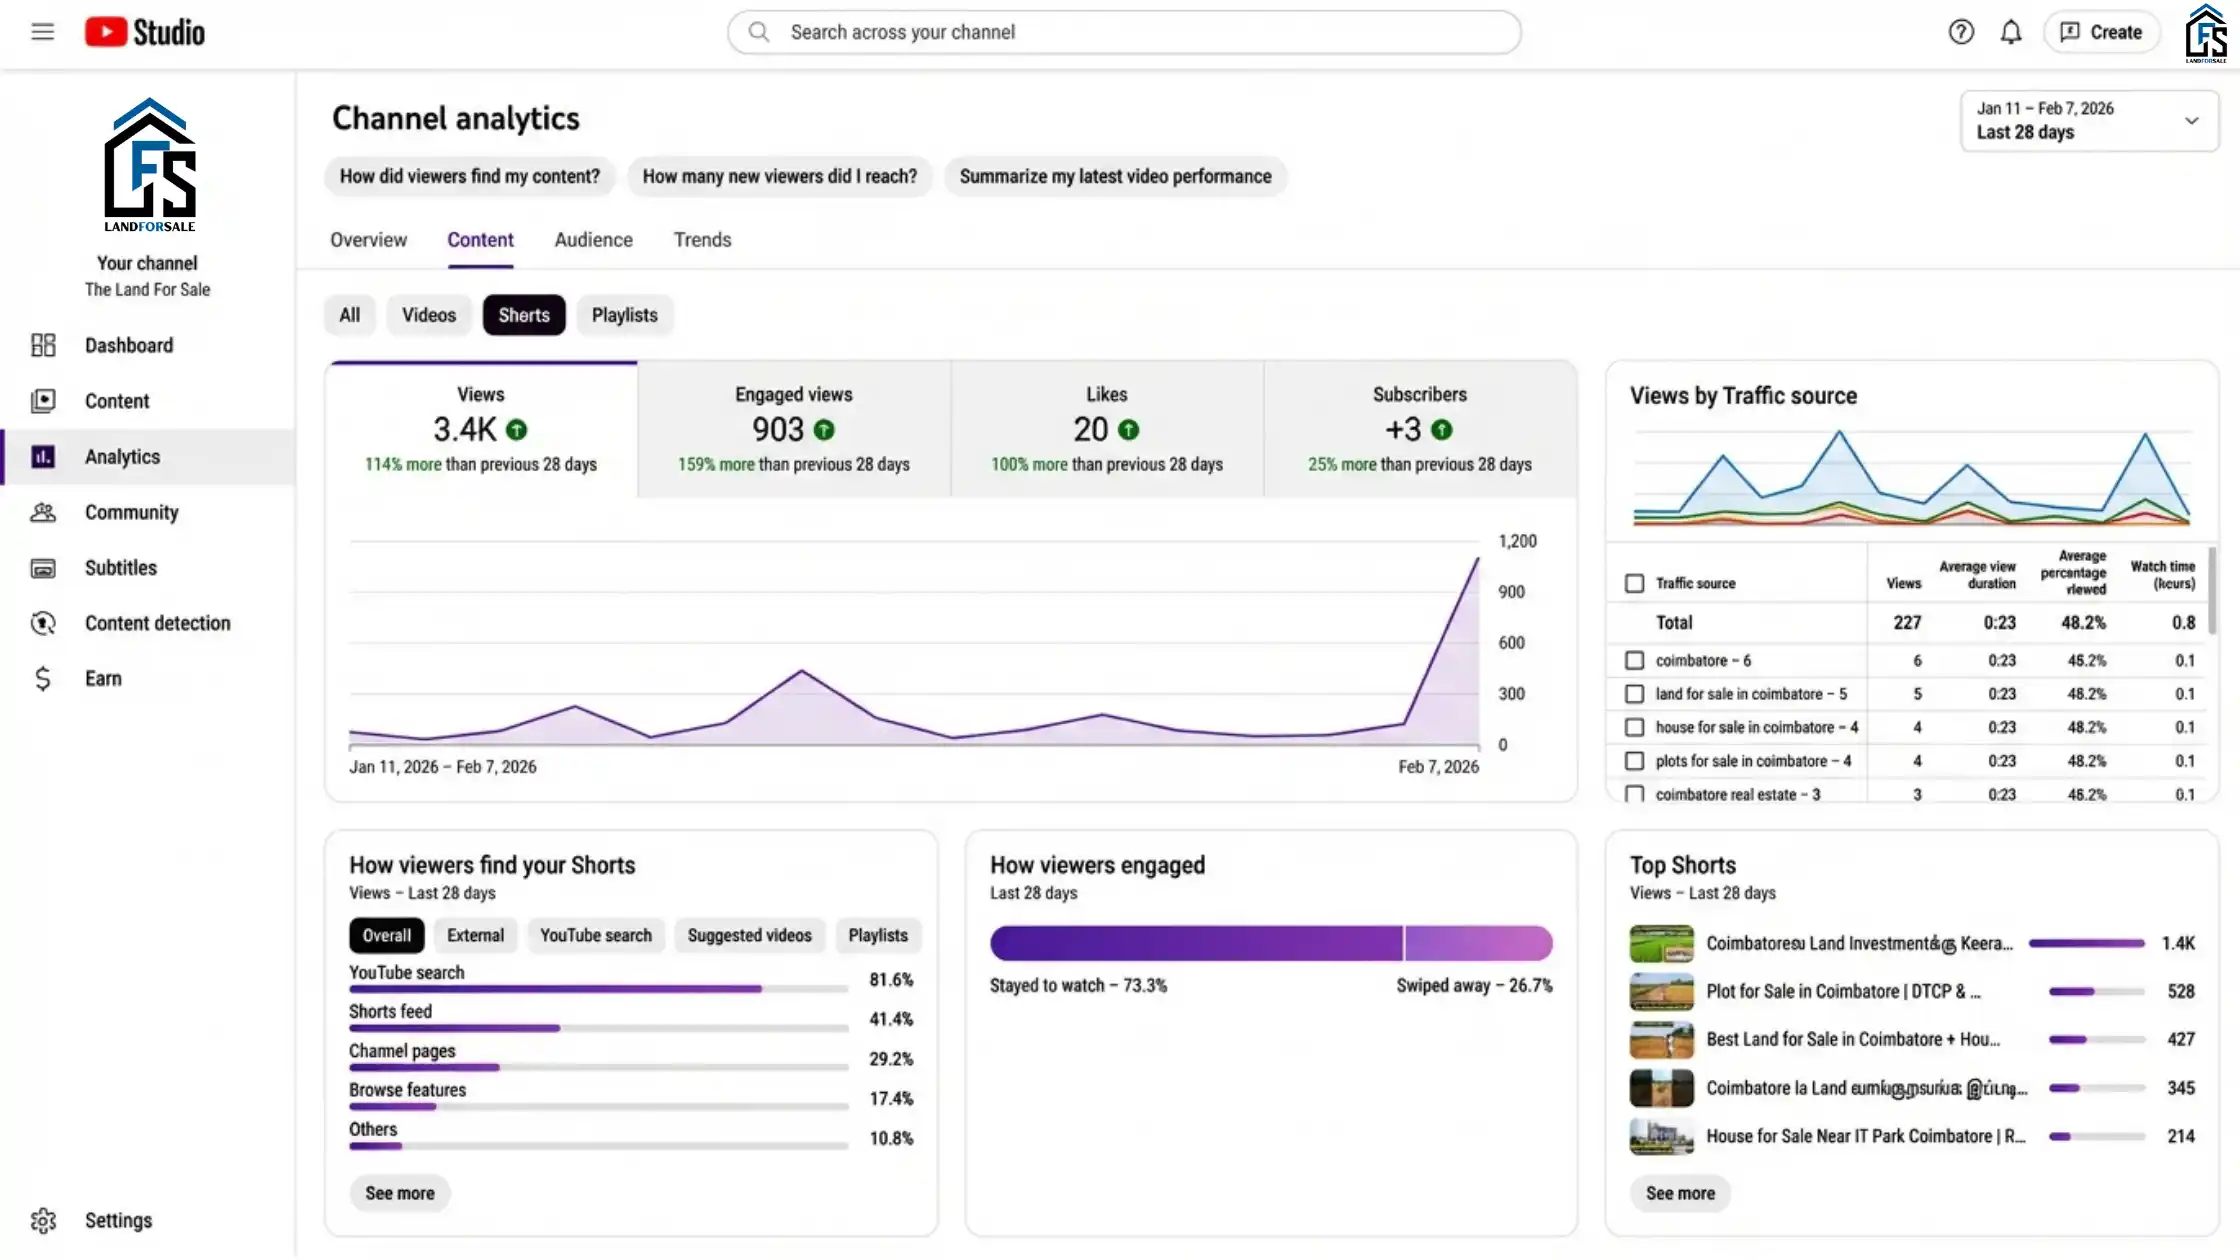Click See more under Top Shorts
This screenshot has height=1260, width=2240.
coord(1680,1193)
